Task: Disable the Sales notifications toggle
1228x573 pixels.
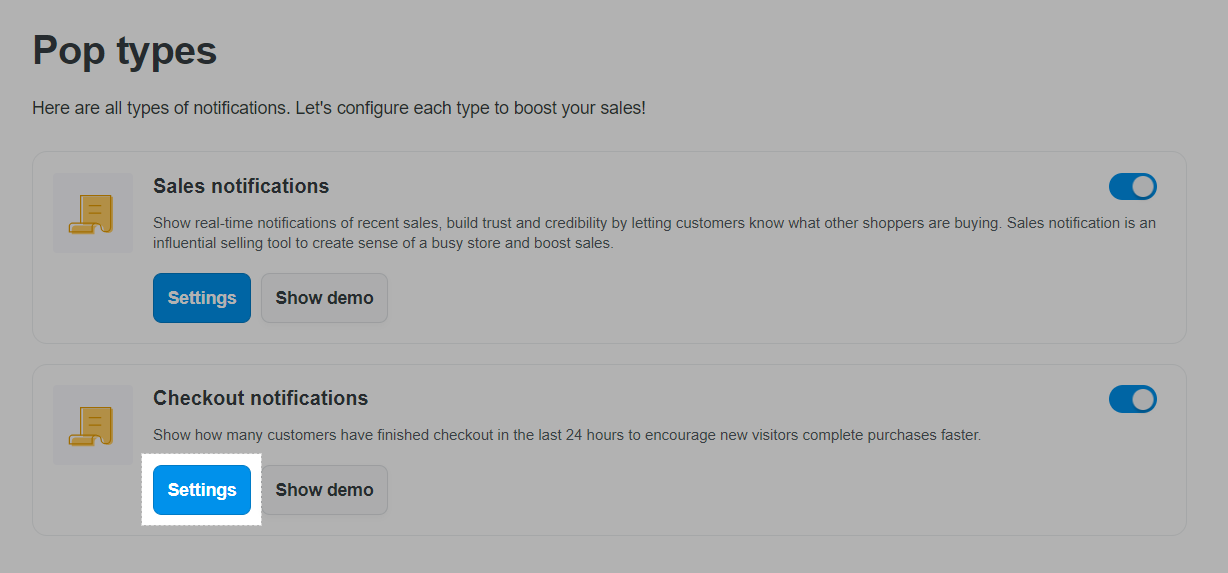Action: point(1132,187)
